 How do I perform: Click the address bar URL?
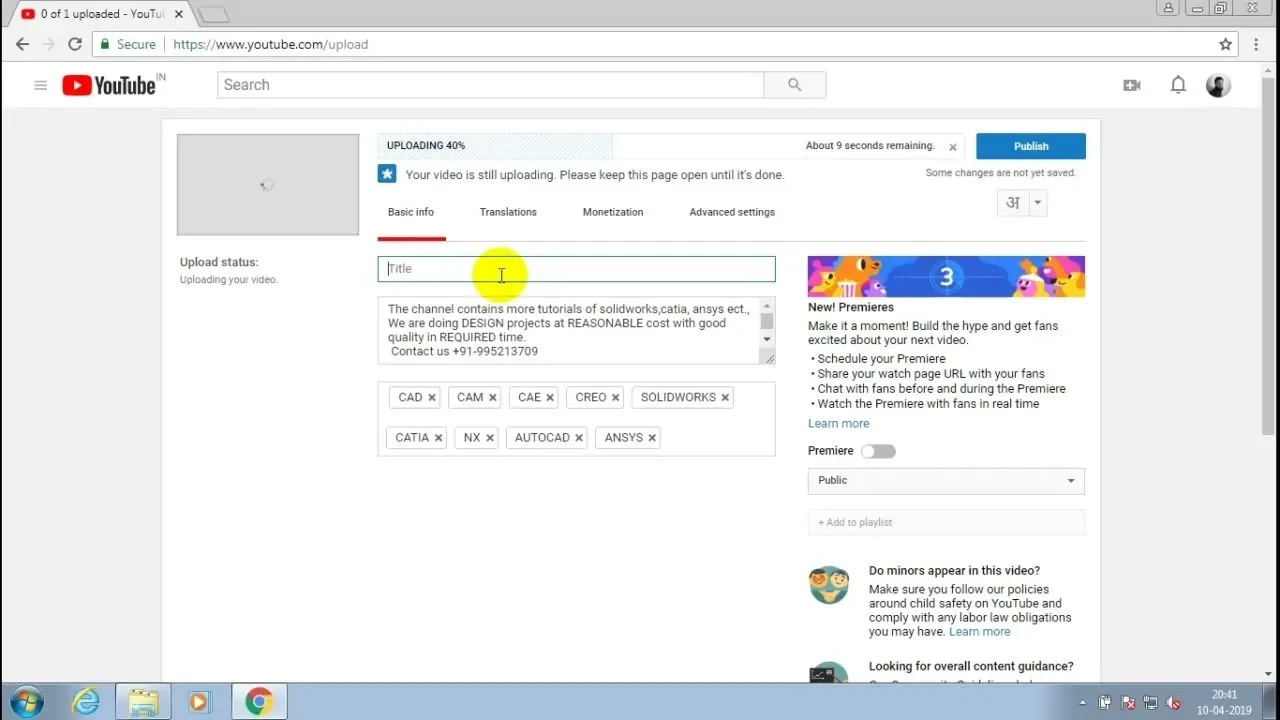coord(270,45)
